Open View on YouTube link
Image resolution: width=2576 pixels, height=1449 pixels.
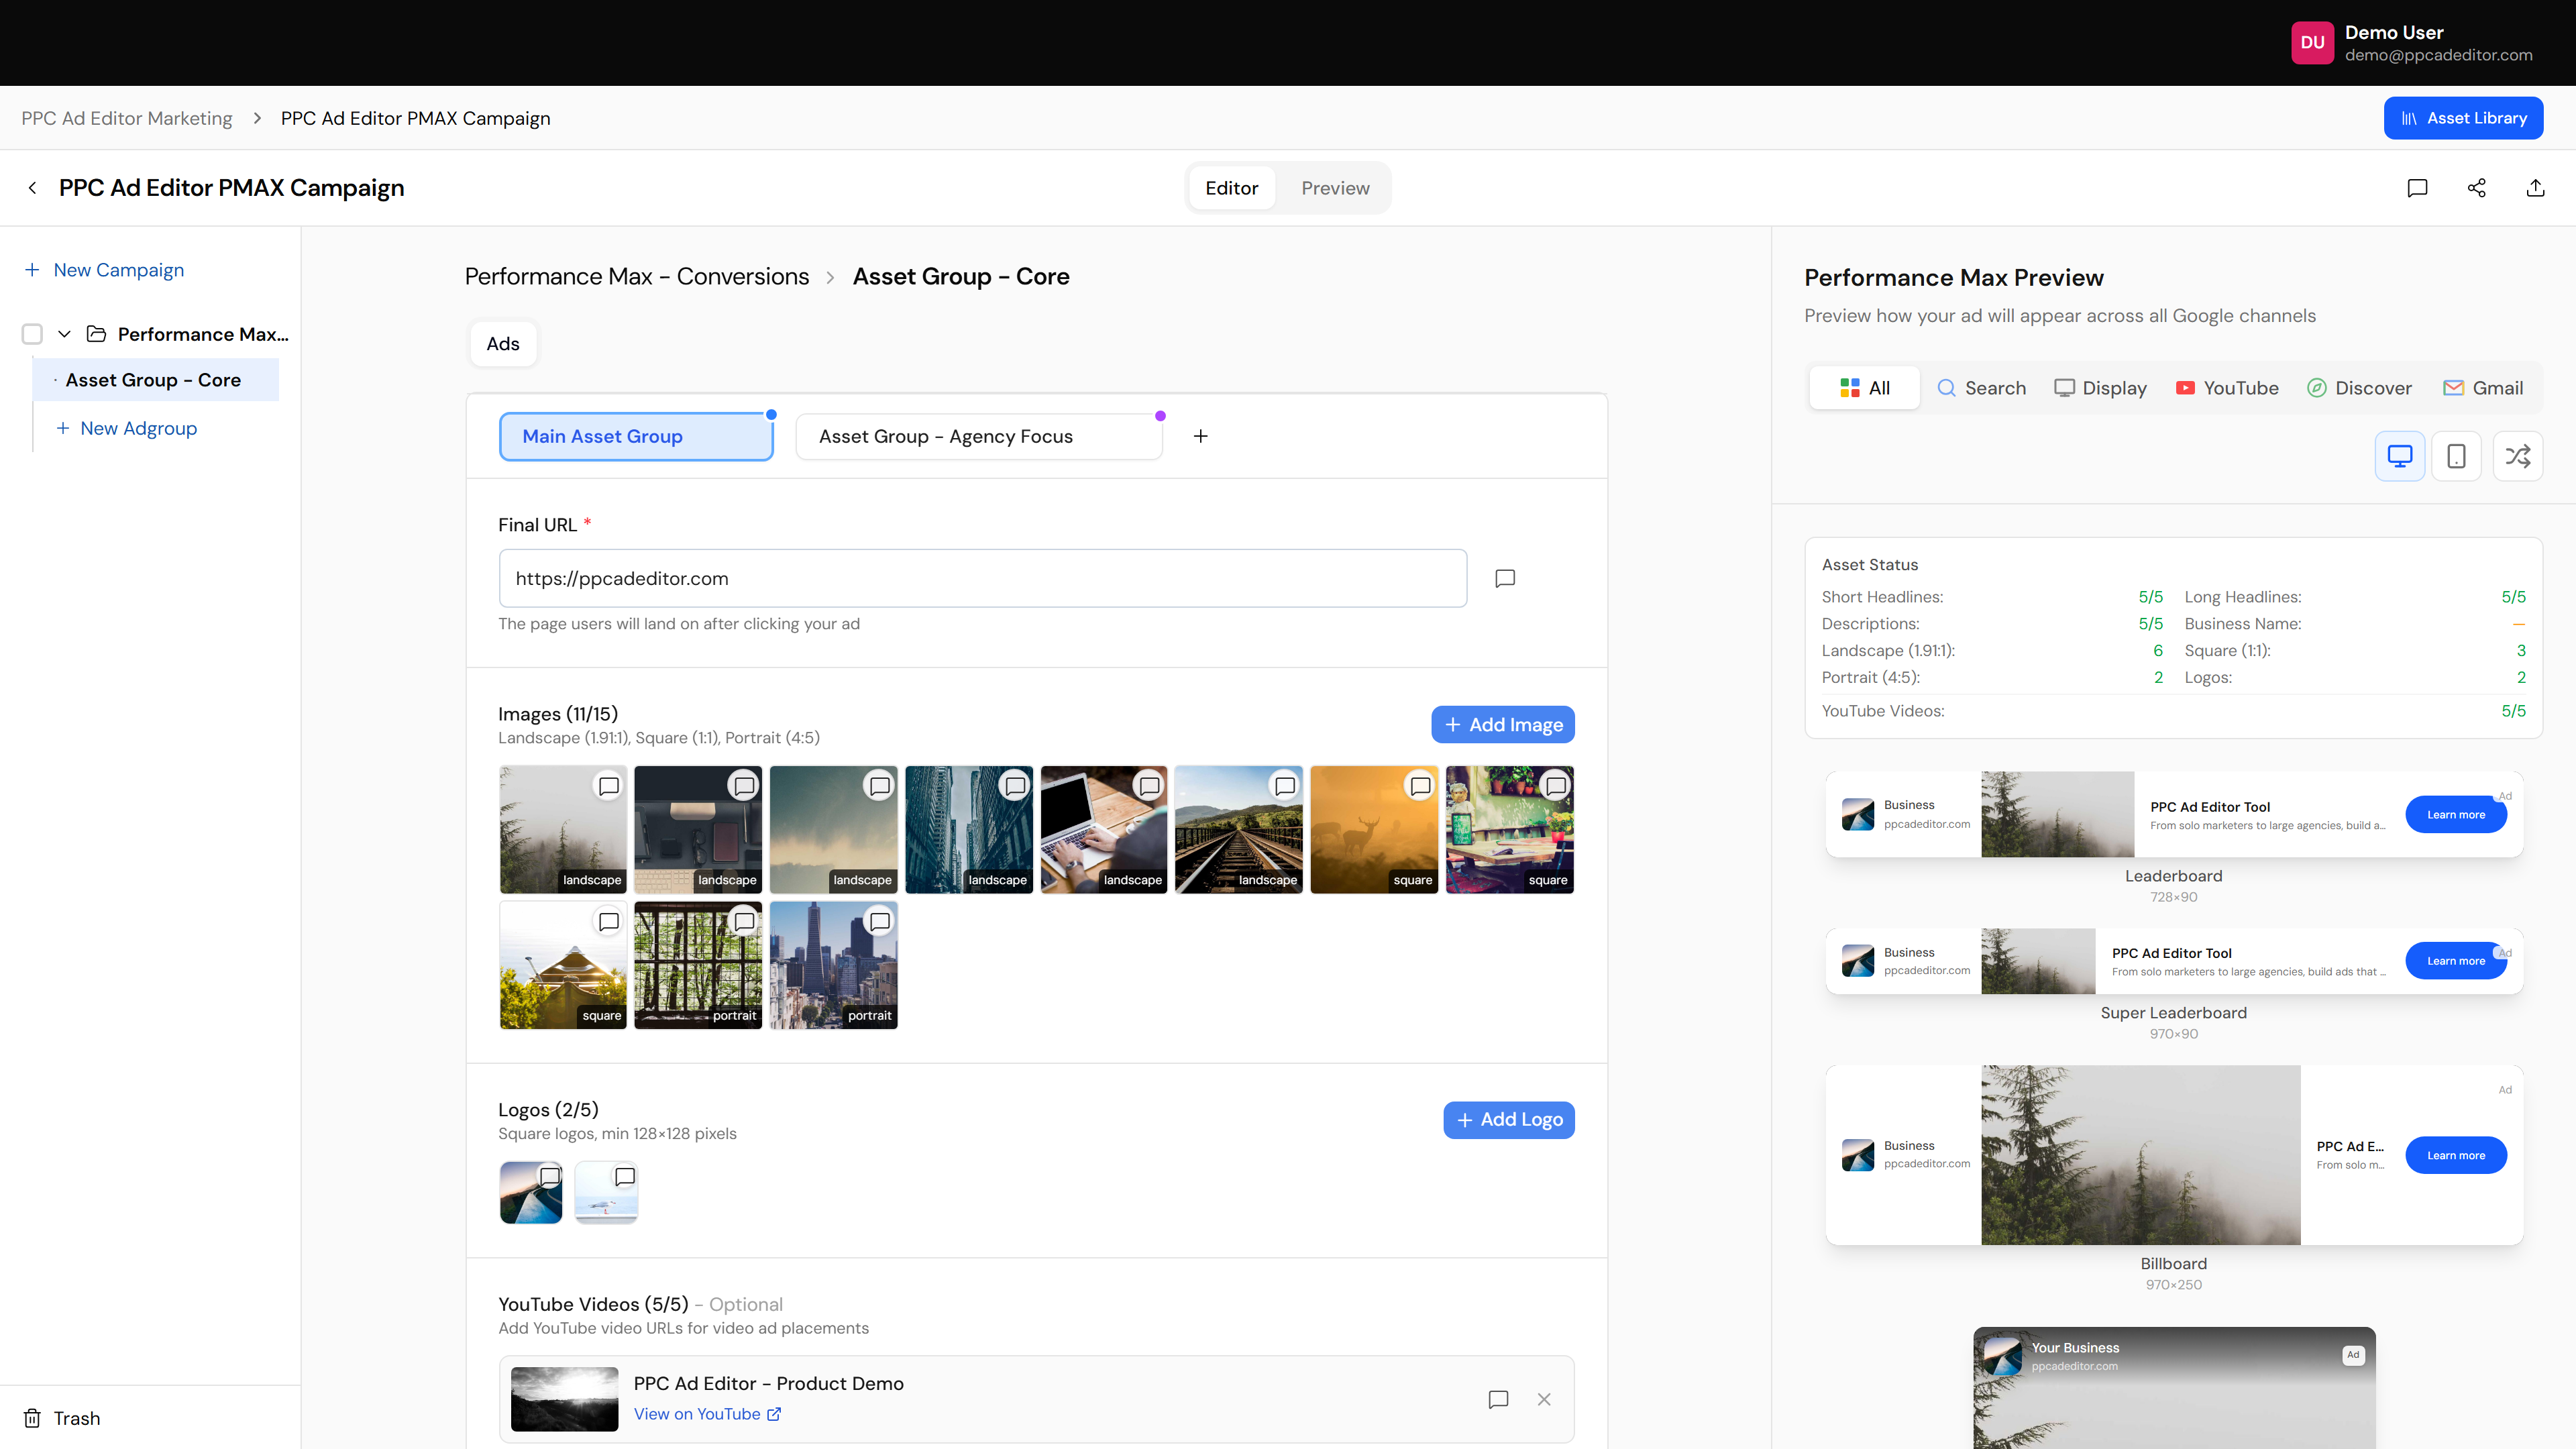pyautogui.click(x=707, y=1414)
